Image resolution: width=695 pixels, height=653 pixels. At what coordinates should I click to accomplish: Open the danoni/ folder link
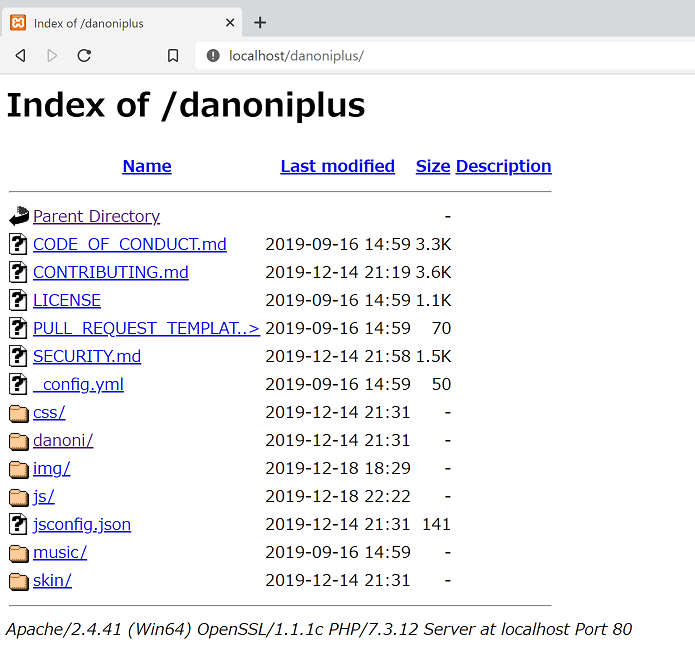pos(63,440)
